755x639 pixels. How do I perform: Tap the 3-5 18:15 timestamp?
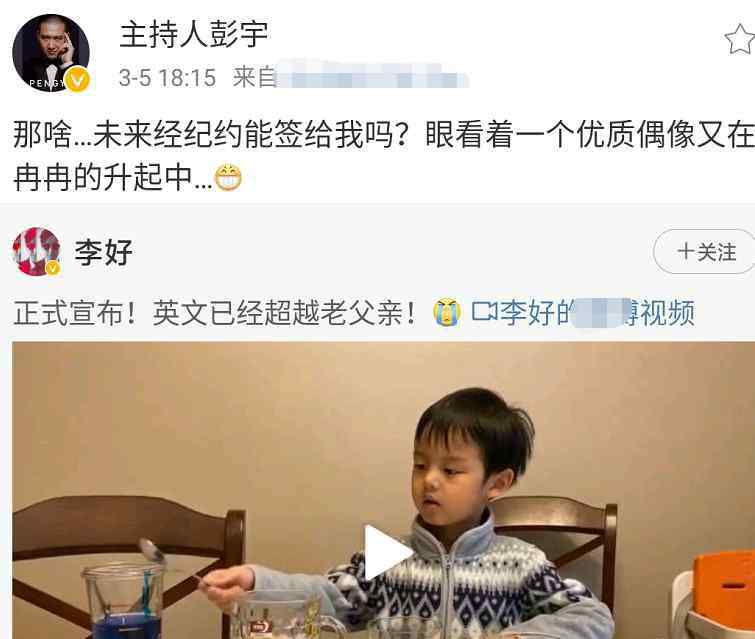(x=167, y=78)
